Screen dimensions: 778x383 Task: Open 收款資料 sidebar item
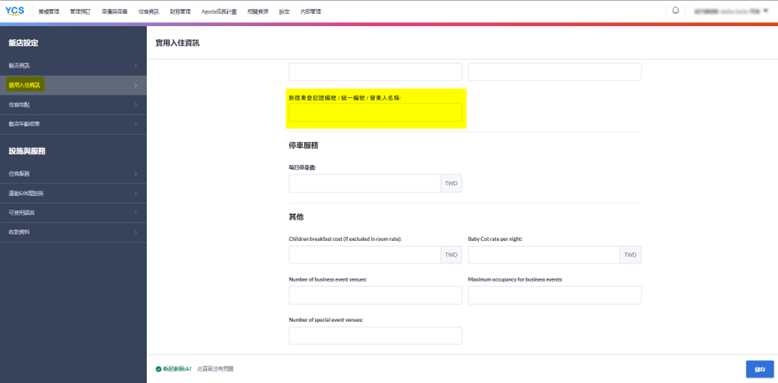pos(73,232)
